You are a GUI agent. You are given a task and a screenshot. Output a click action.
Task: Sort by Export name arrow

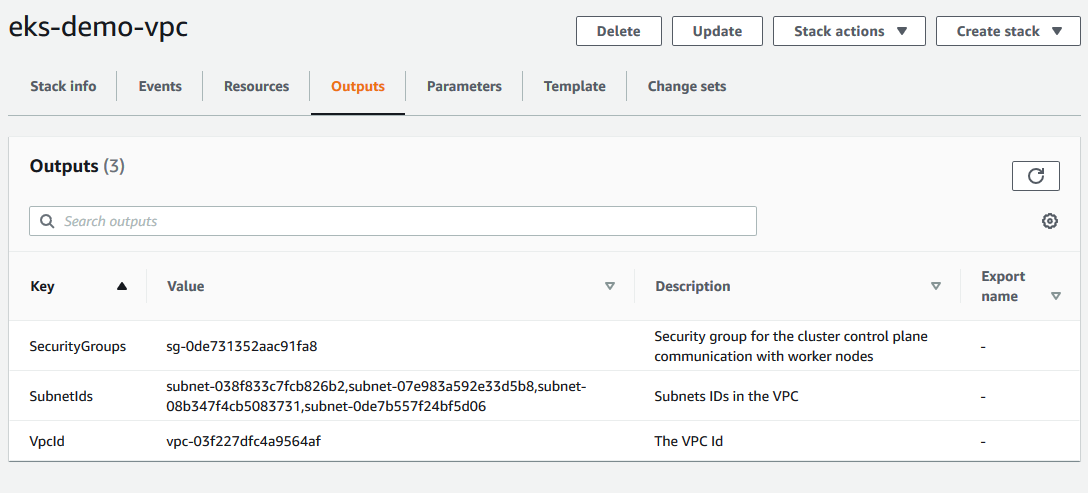1056,296
